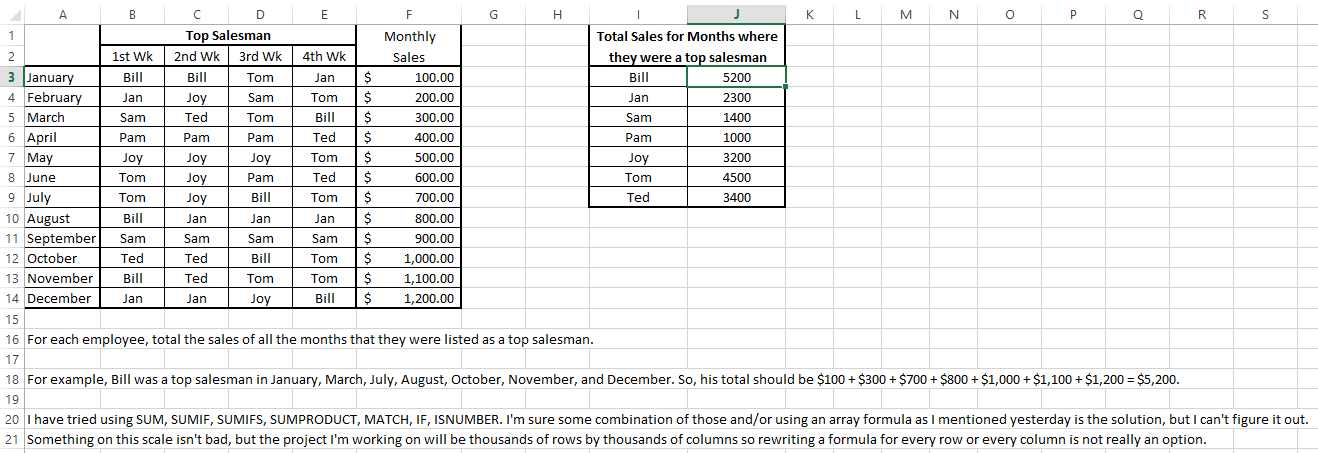1318x453 pixels.
Task: Click column S header
Action: [x=1265, y=14]
